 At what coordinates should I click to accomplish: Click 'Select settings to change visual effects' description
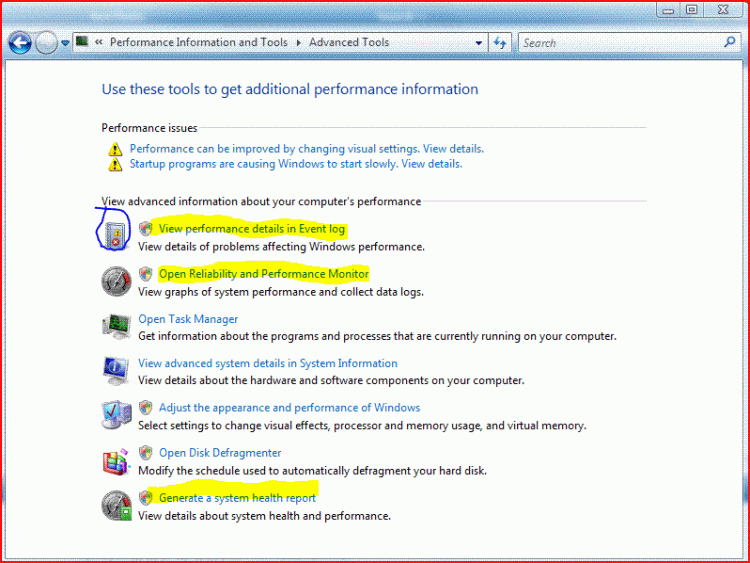pyautogui.click(x=362, y=426)
